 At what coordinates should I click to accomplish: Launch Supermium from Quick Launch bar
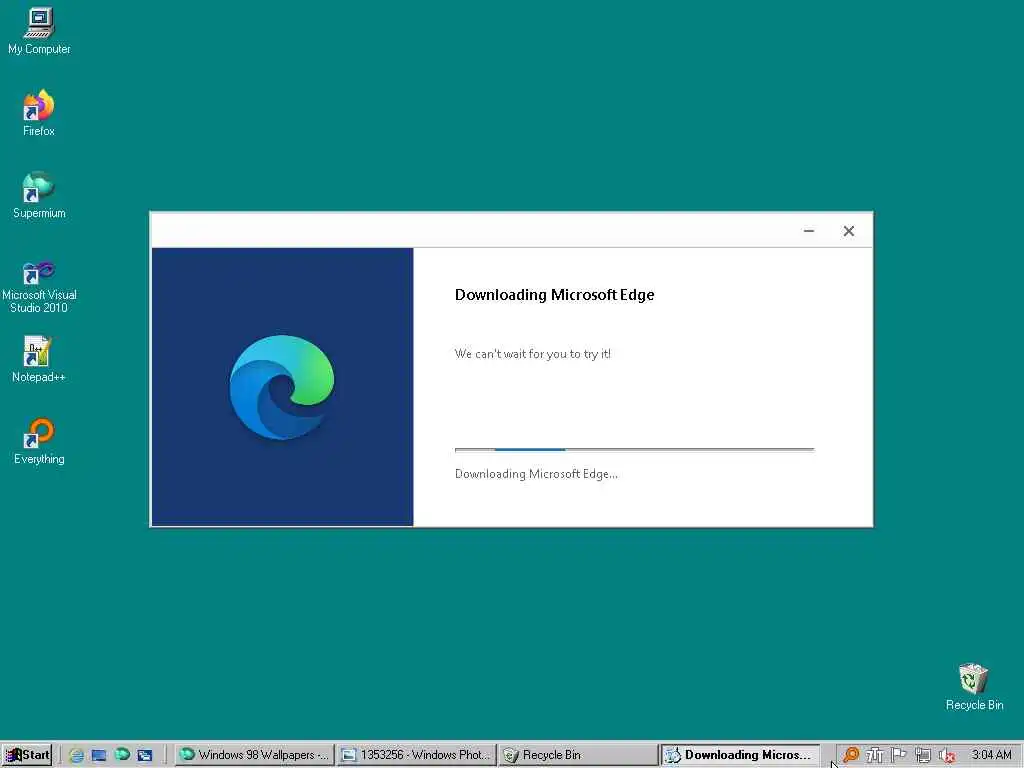(122, 755)
